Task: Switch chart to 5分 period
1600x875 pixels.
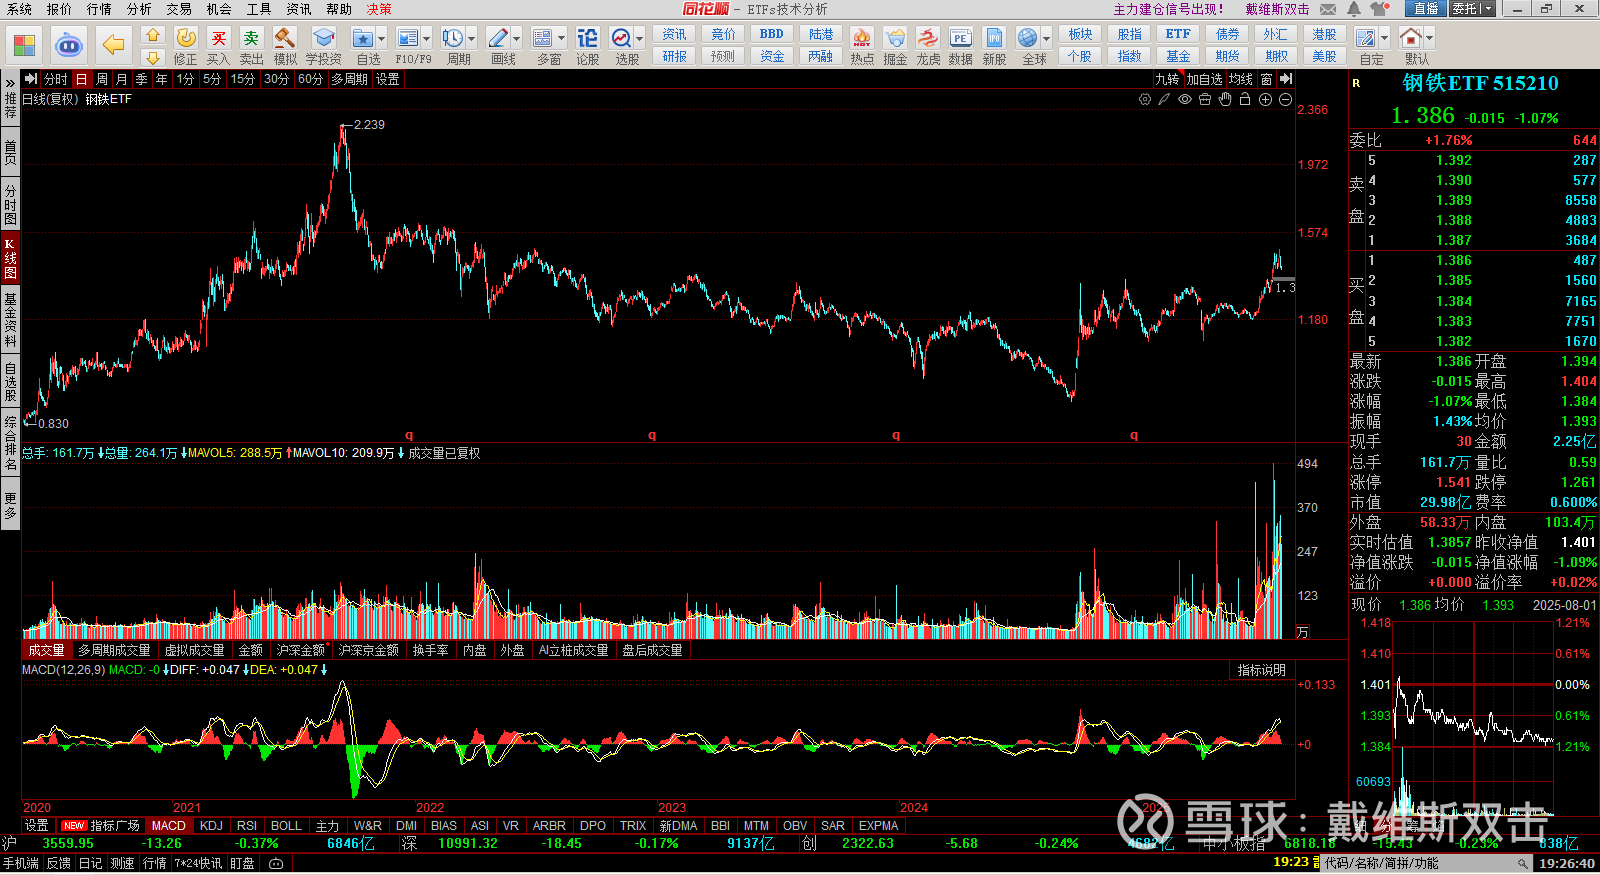Action: (212, 79)
